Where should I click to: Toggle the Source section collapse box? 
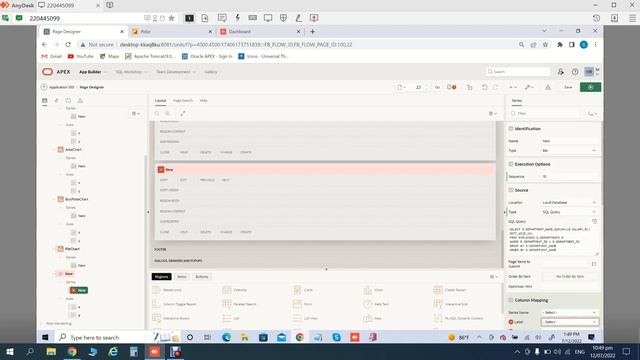pos(511,190)
